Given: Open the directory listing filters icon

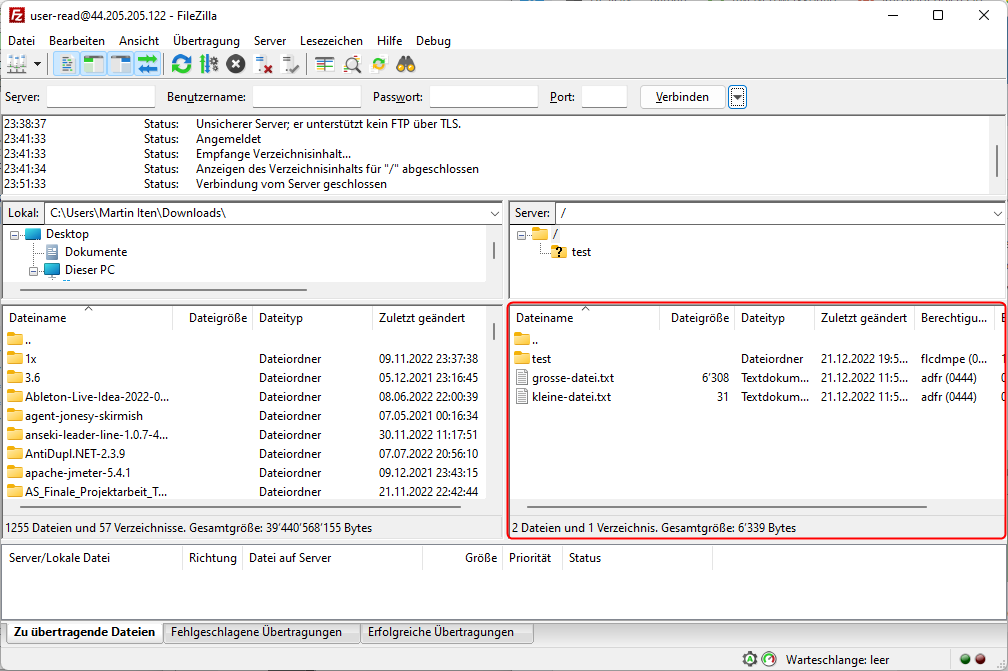Looking at the screenshot, I should (x=325, y=65).
